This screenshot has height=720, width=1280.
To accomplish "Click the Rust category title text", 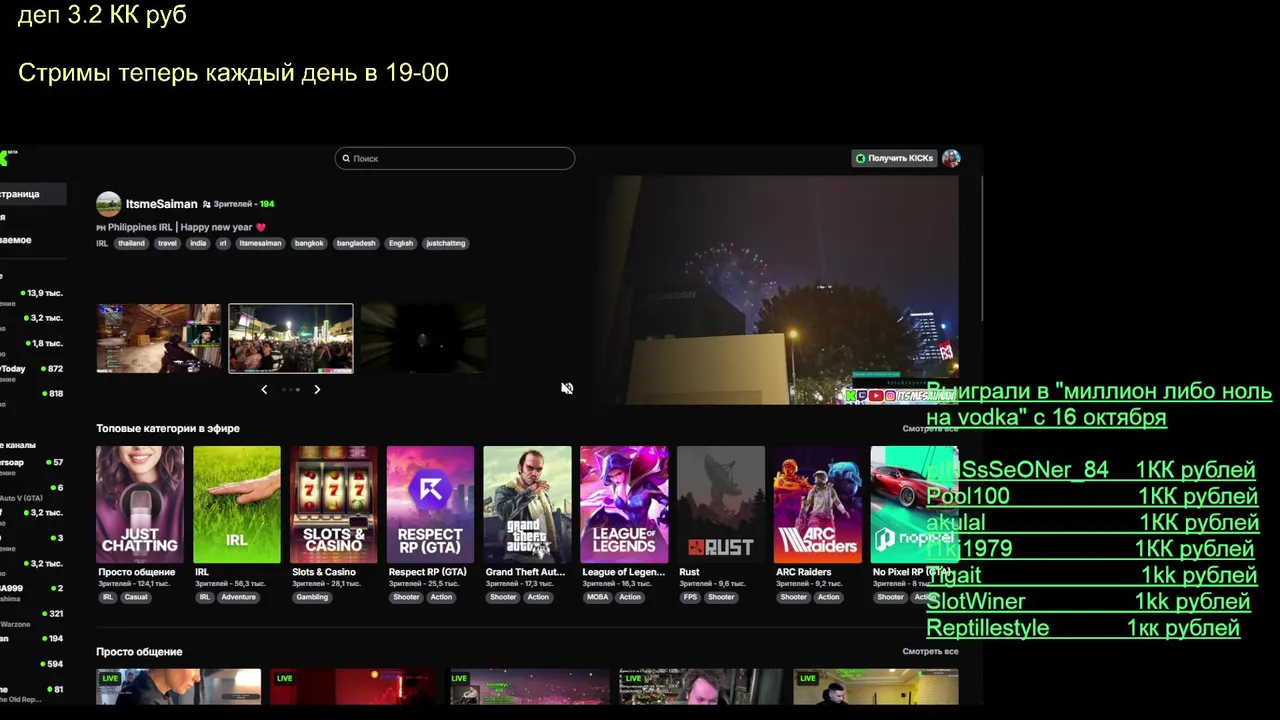I will 690,573.
